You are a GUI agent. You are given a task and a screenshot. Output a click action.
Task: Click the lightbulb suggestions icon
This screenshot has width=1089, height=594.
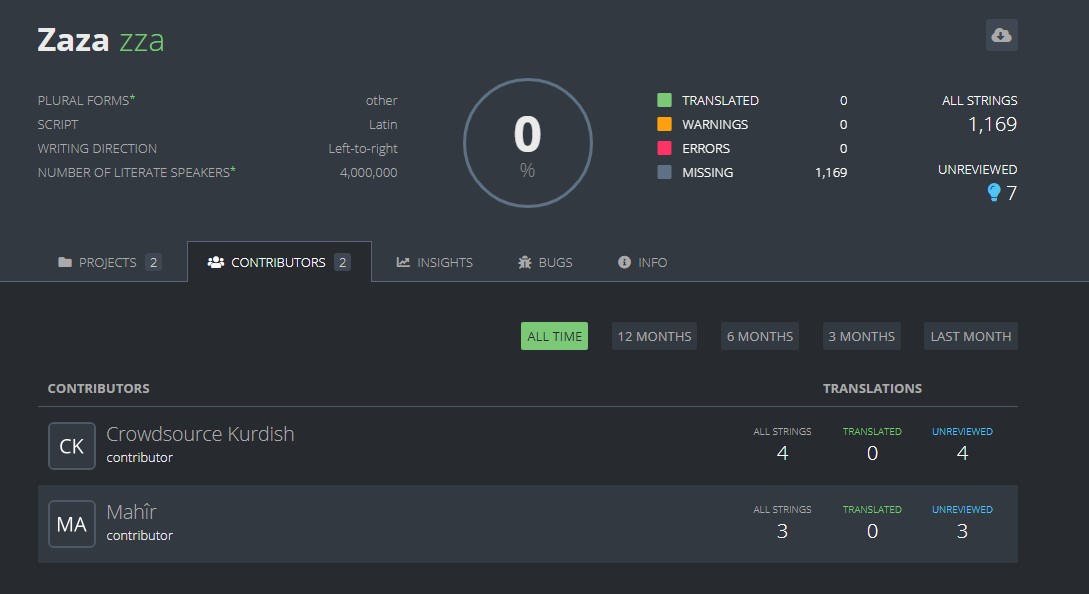pyautogui.click(x=992, y=192)
